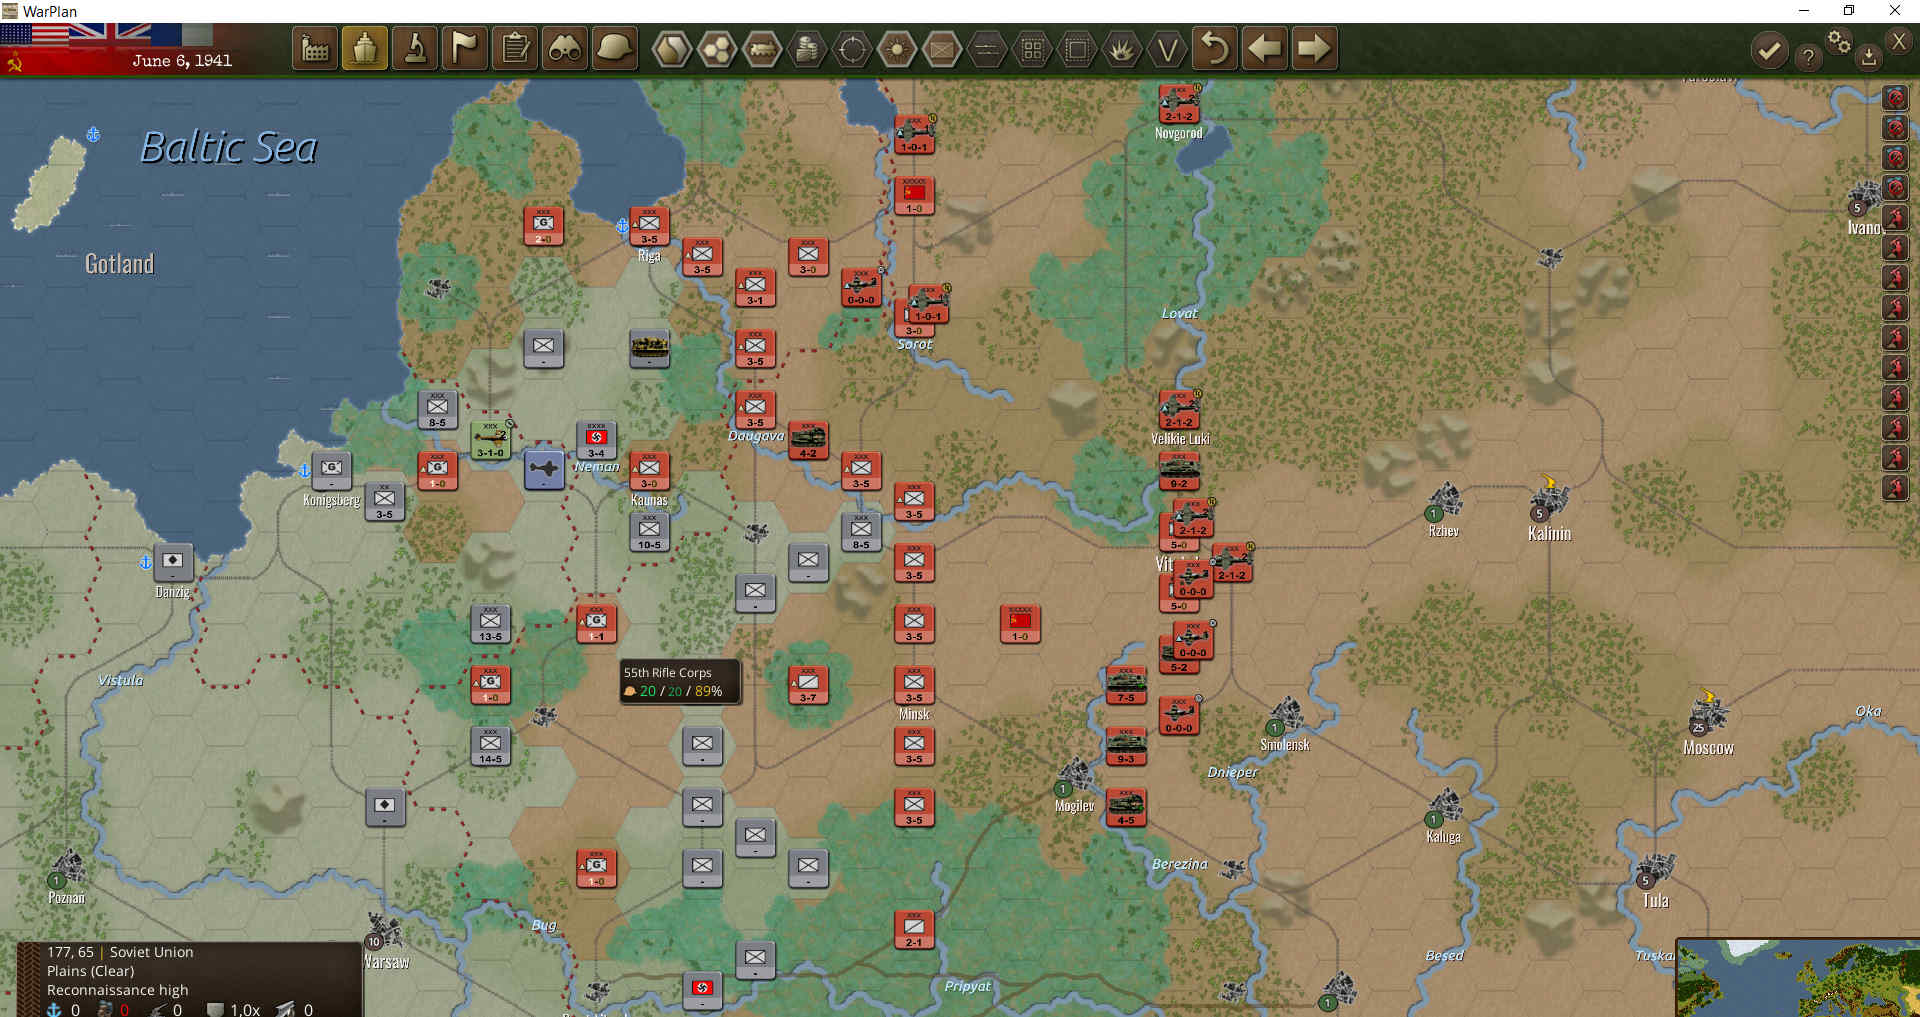
Task: Go to next unit with right arrow
Action: pos(1314,48)
